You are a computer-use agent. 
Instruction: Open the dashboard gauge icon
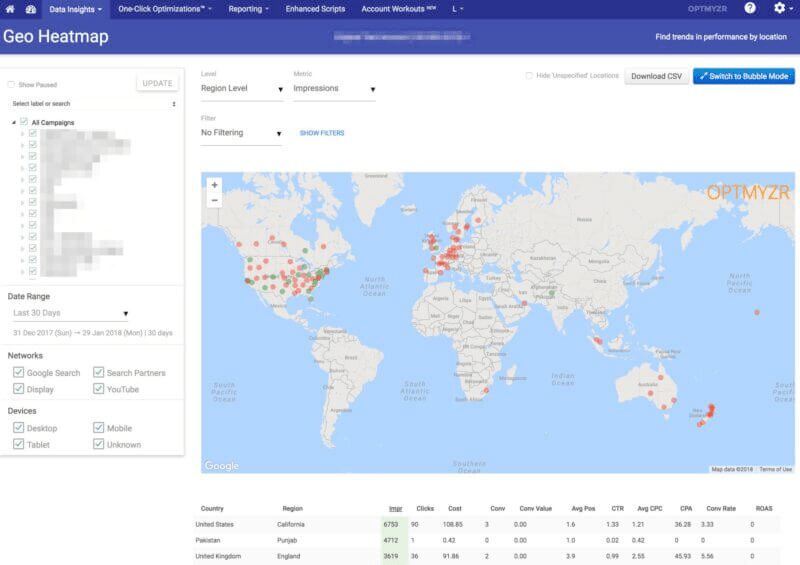[31, 9]
